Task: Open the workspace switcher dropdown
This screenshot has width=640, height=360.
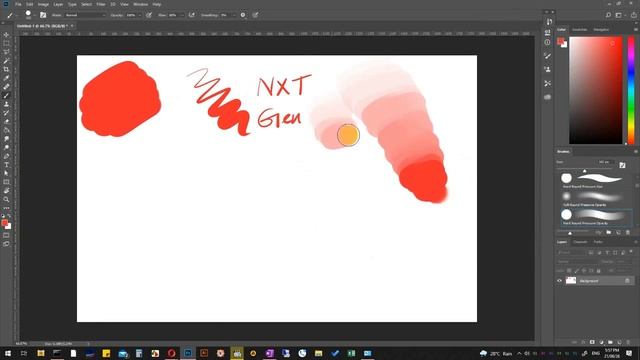Action: [620, 15]
